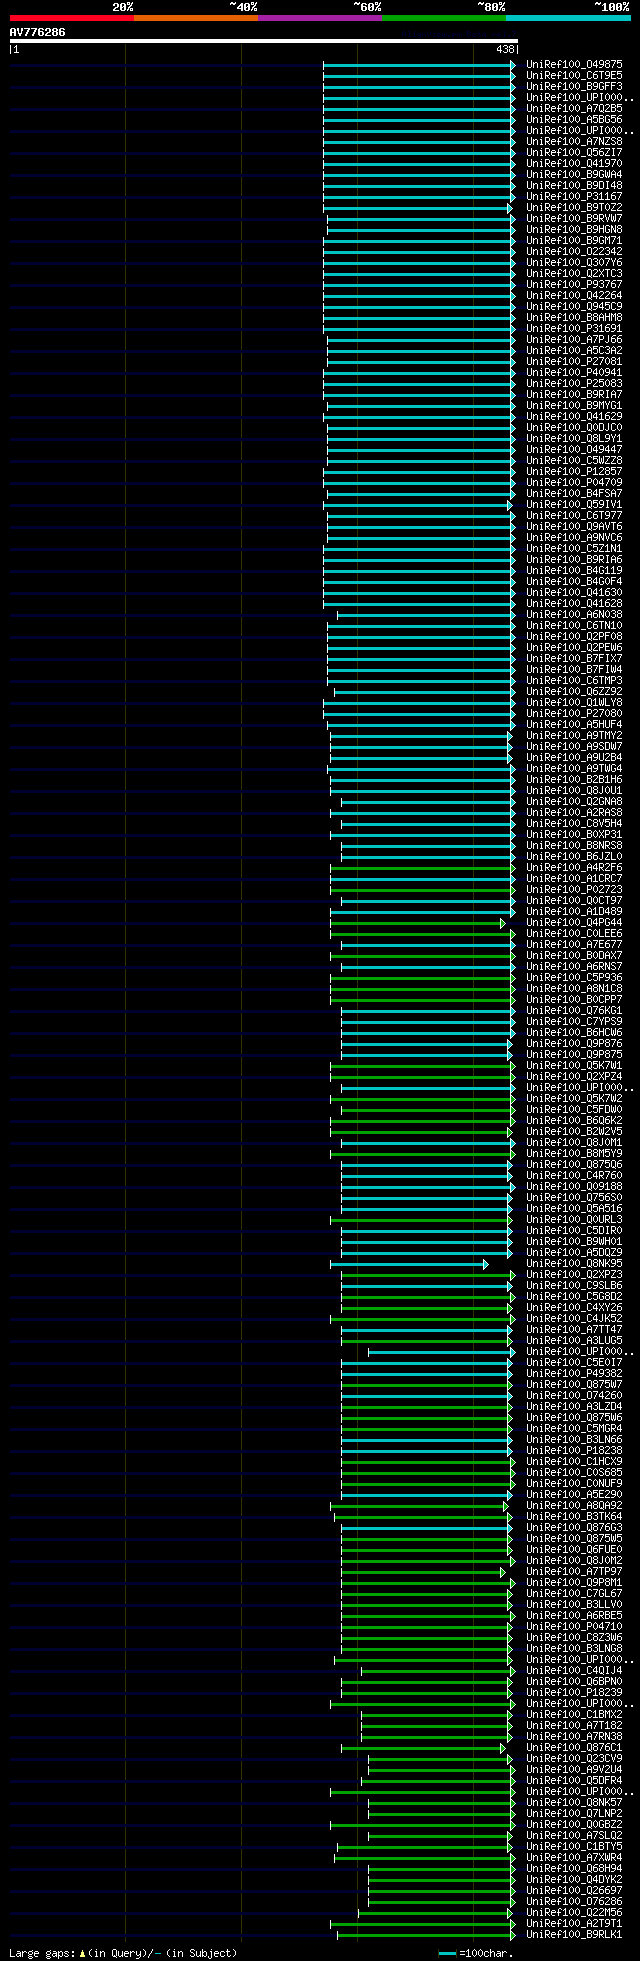Click the green ~80% identity legend segment

point(444,18)
